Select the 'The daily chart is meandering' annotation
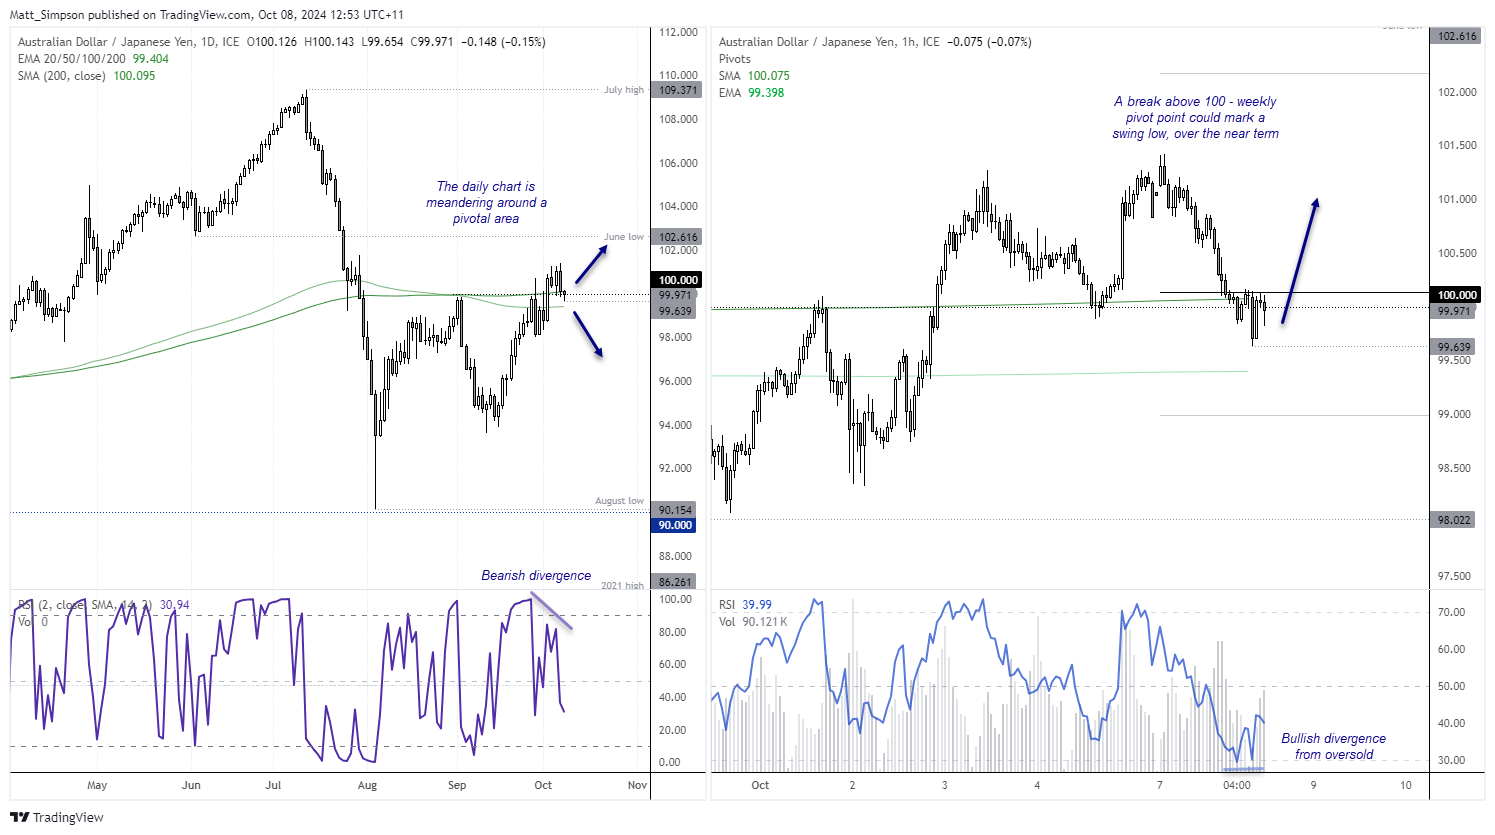The height and width of the screenshot is (835, 1495). pos(486,202)
